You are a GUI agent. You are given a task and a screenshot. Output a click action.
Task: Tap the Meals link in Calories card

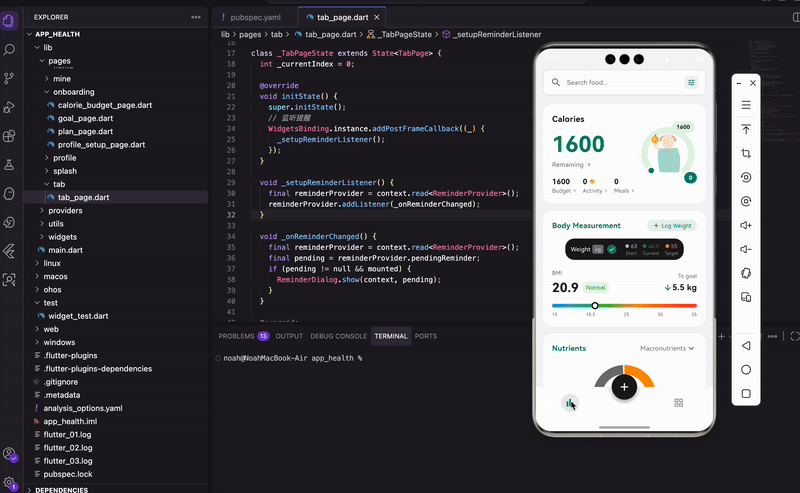pos(623,191)
